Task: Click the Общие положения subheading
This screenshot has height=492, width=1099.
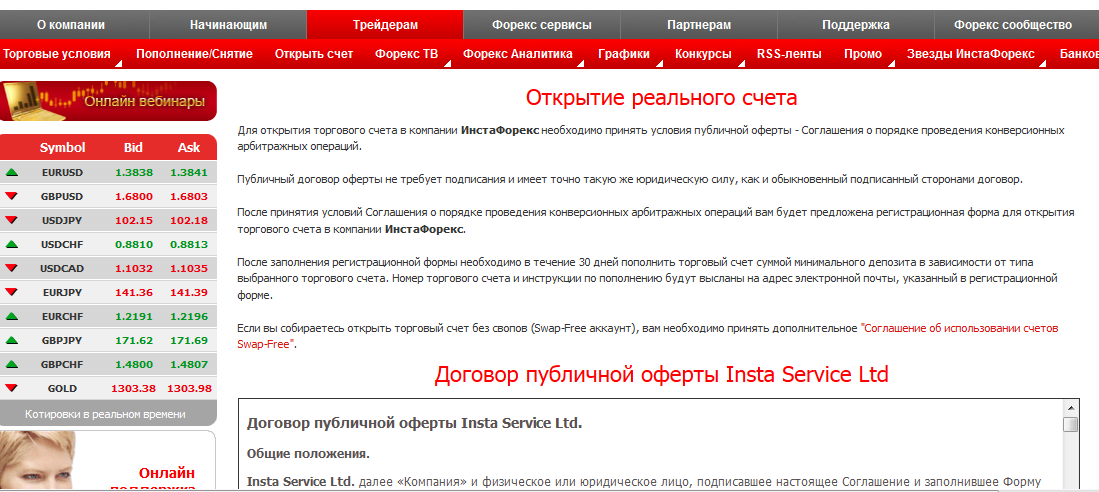Action: 308,453
